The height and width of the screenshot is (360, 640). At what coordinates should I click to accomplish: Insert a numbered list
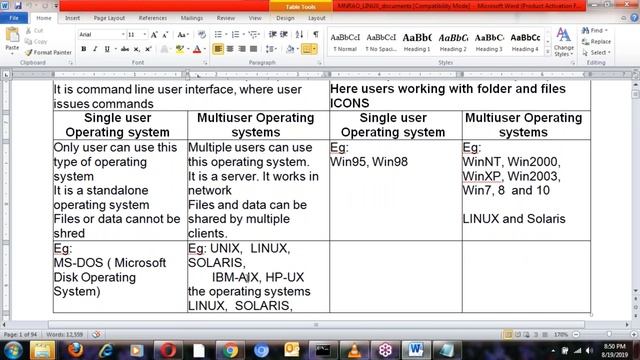[236, 35]
